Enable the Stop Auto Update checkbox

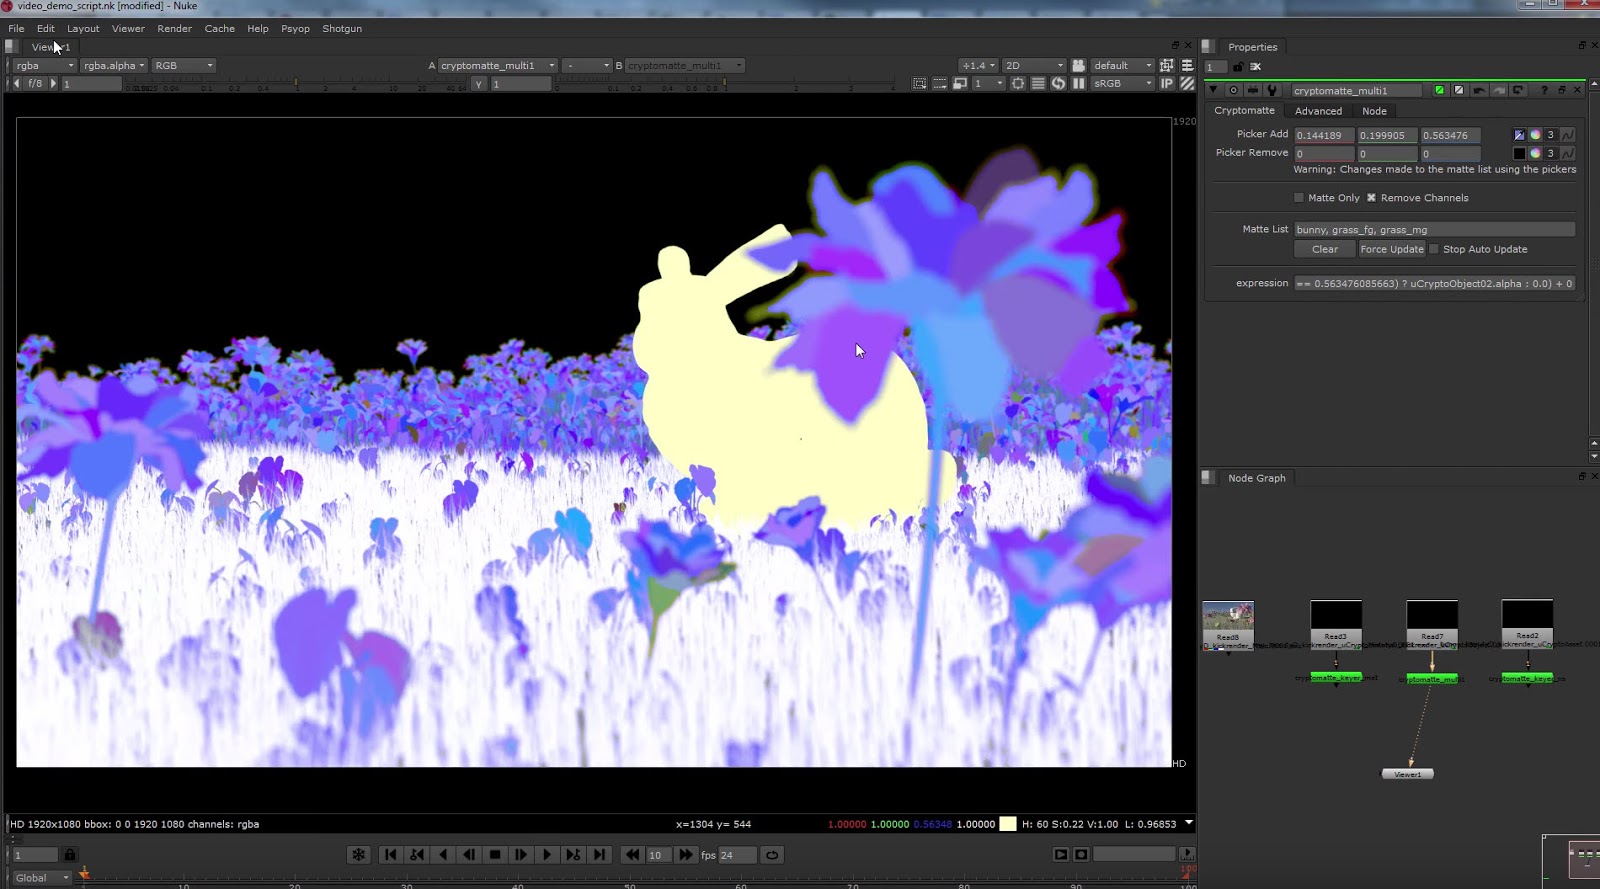coord(1434,249)
